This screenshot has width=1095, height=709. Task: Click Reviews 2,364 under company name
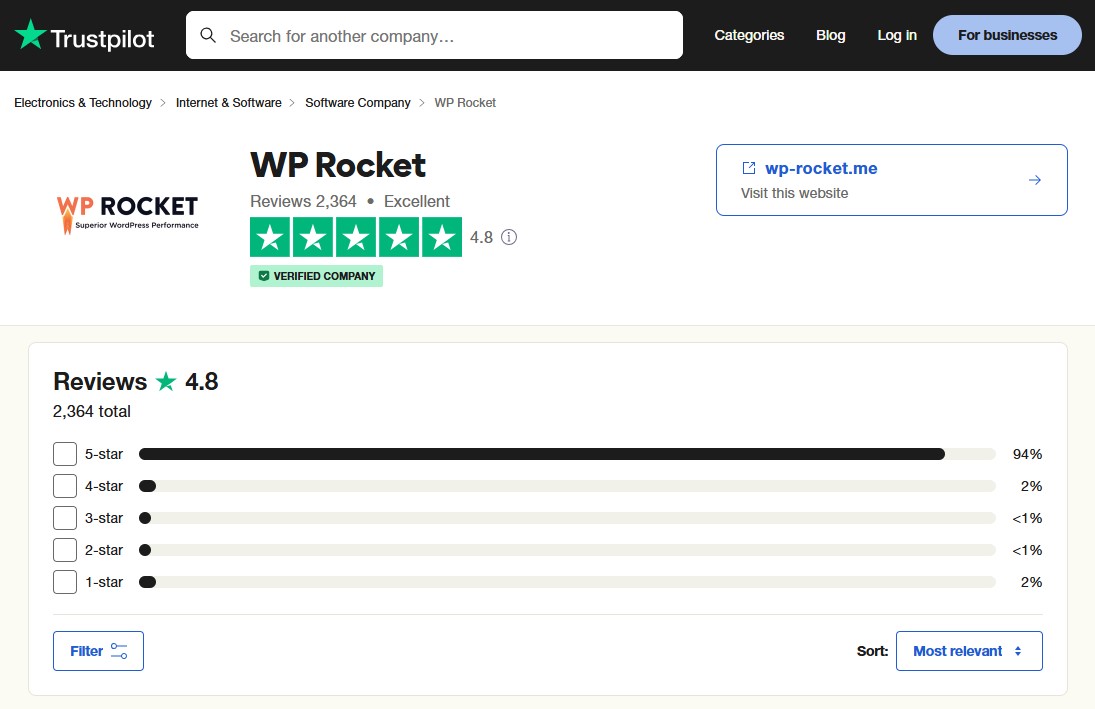coord(303,201)
